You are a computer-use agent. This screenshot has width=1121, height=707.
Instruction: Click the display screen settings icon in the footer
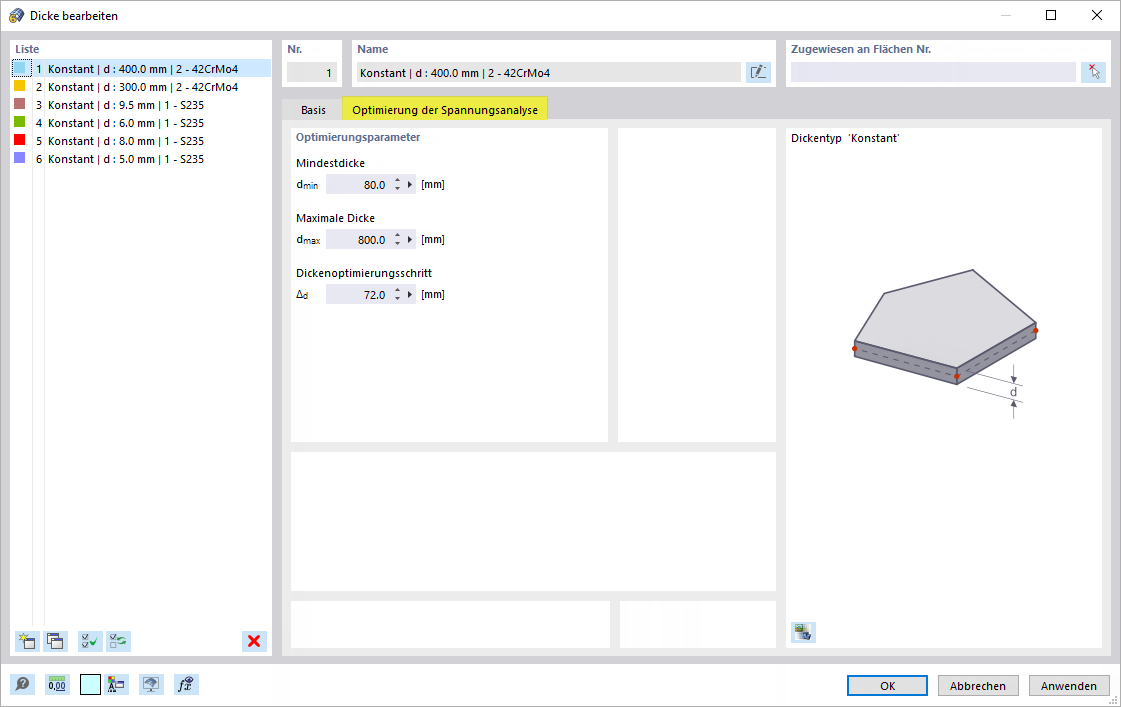click(151, 685)
